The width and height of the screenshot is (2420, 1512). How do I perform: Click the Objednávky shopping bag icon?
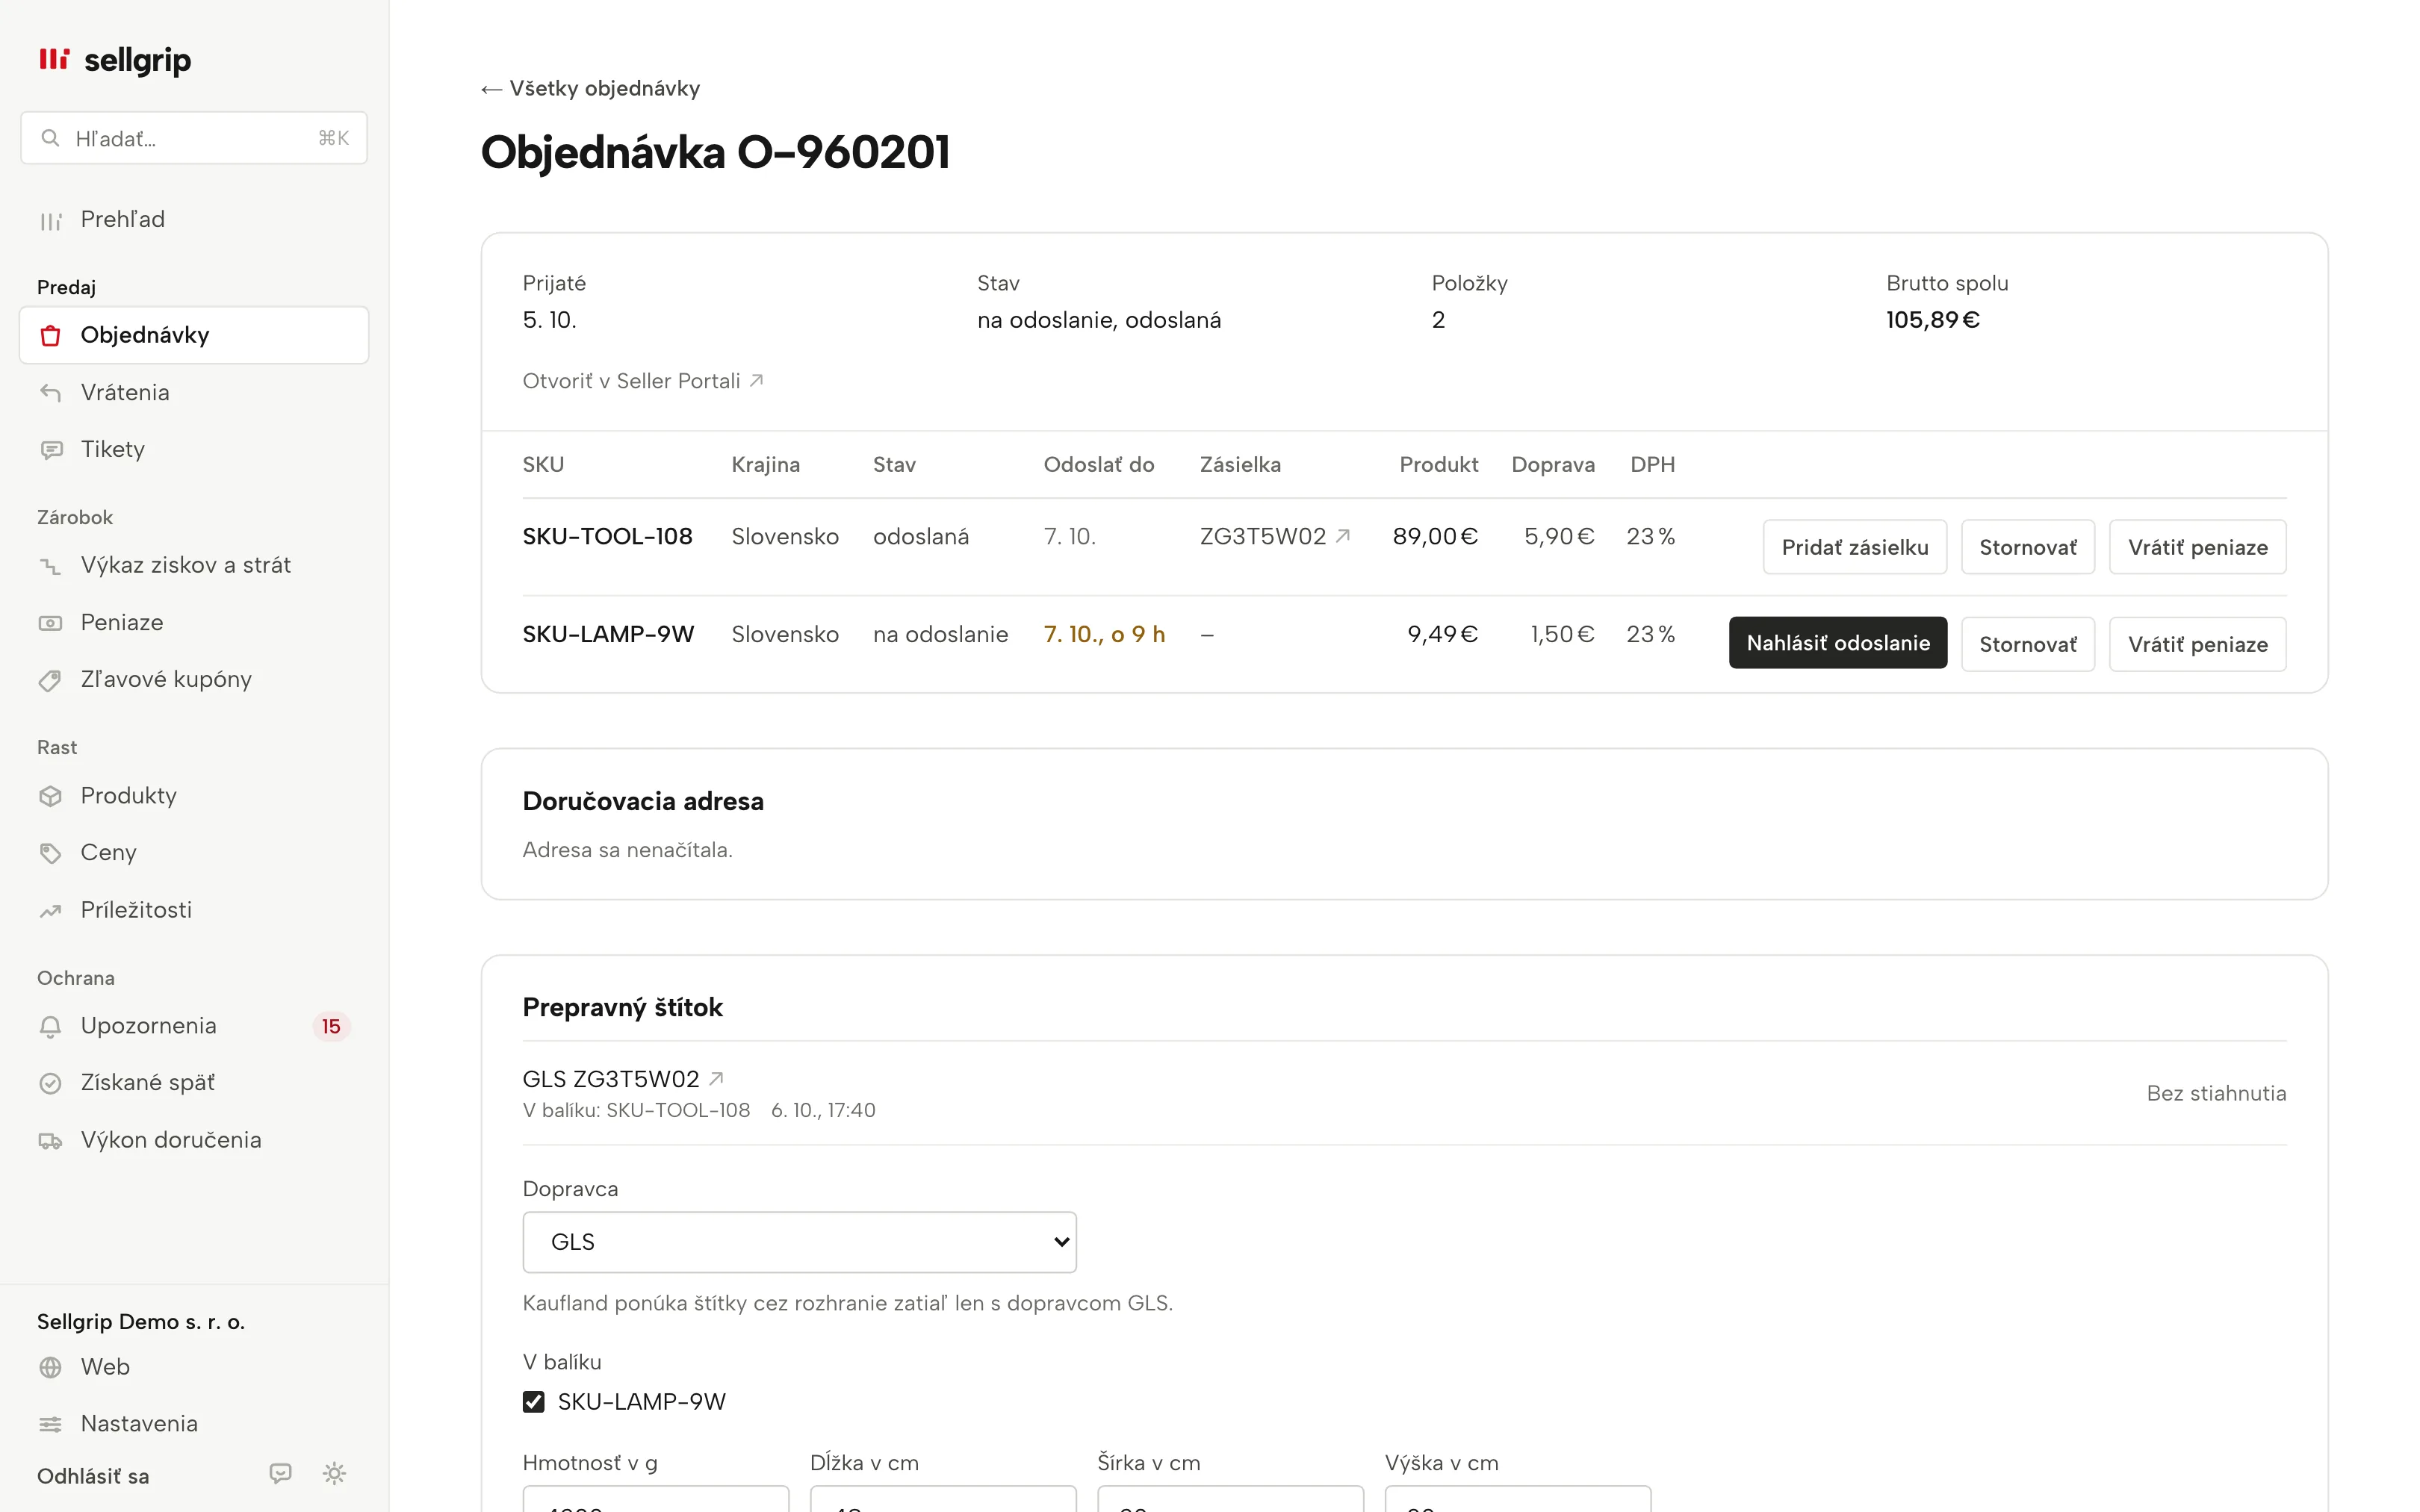click(51, 336)
